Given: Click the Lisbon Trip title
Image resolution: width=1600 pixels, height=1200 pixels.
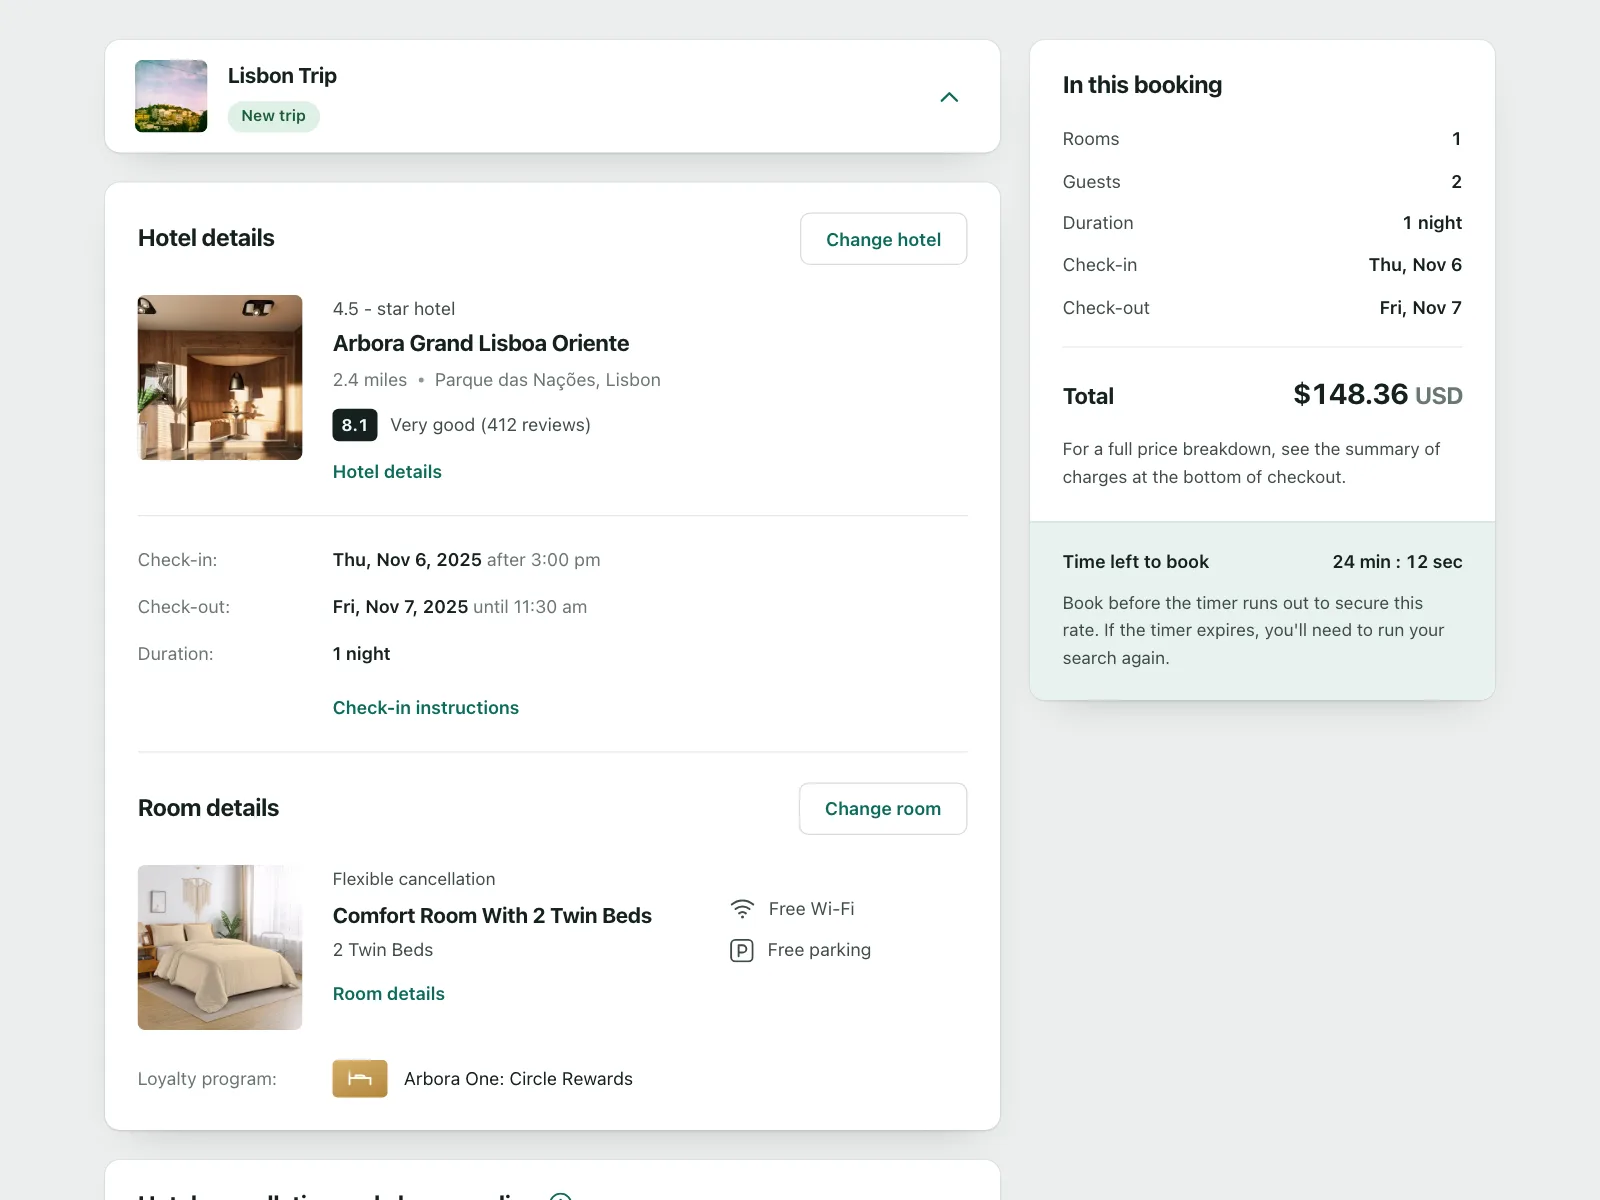Looking at the screenshot, I should tap(282, 76).
